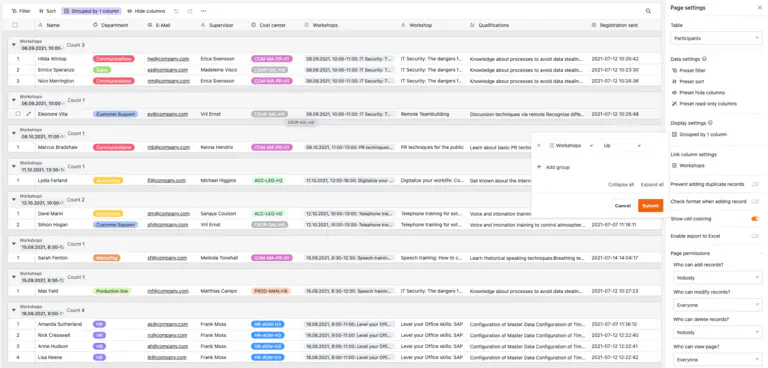Toggle the select-all checkbox in the header
This screenshot has width=768, height=368.
click(15, 25)
